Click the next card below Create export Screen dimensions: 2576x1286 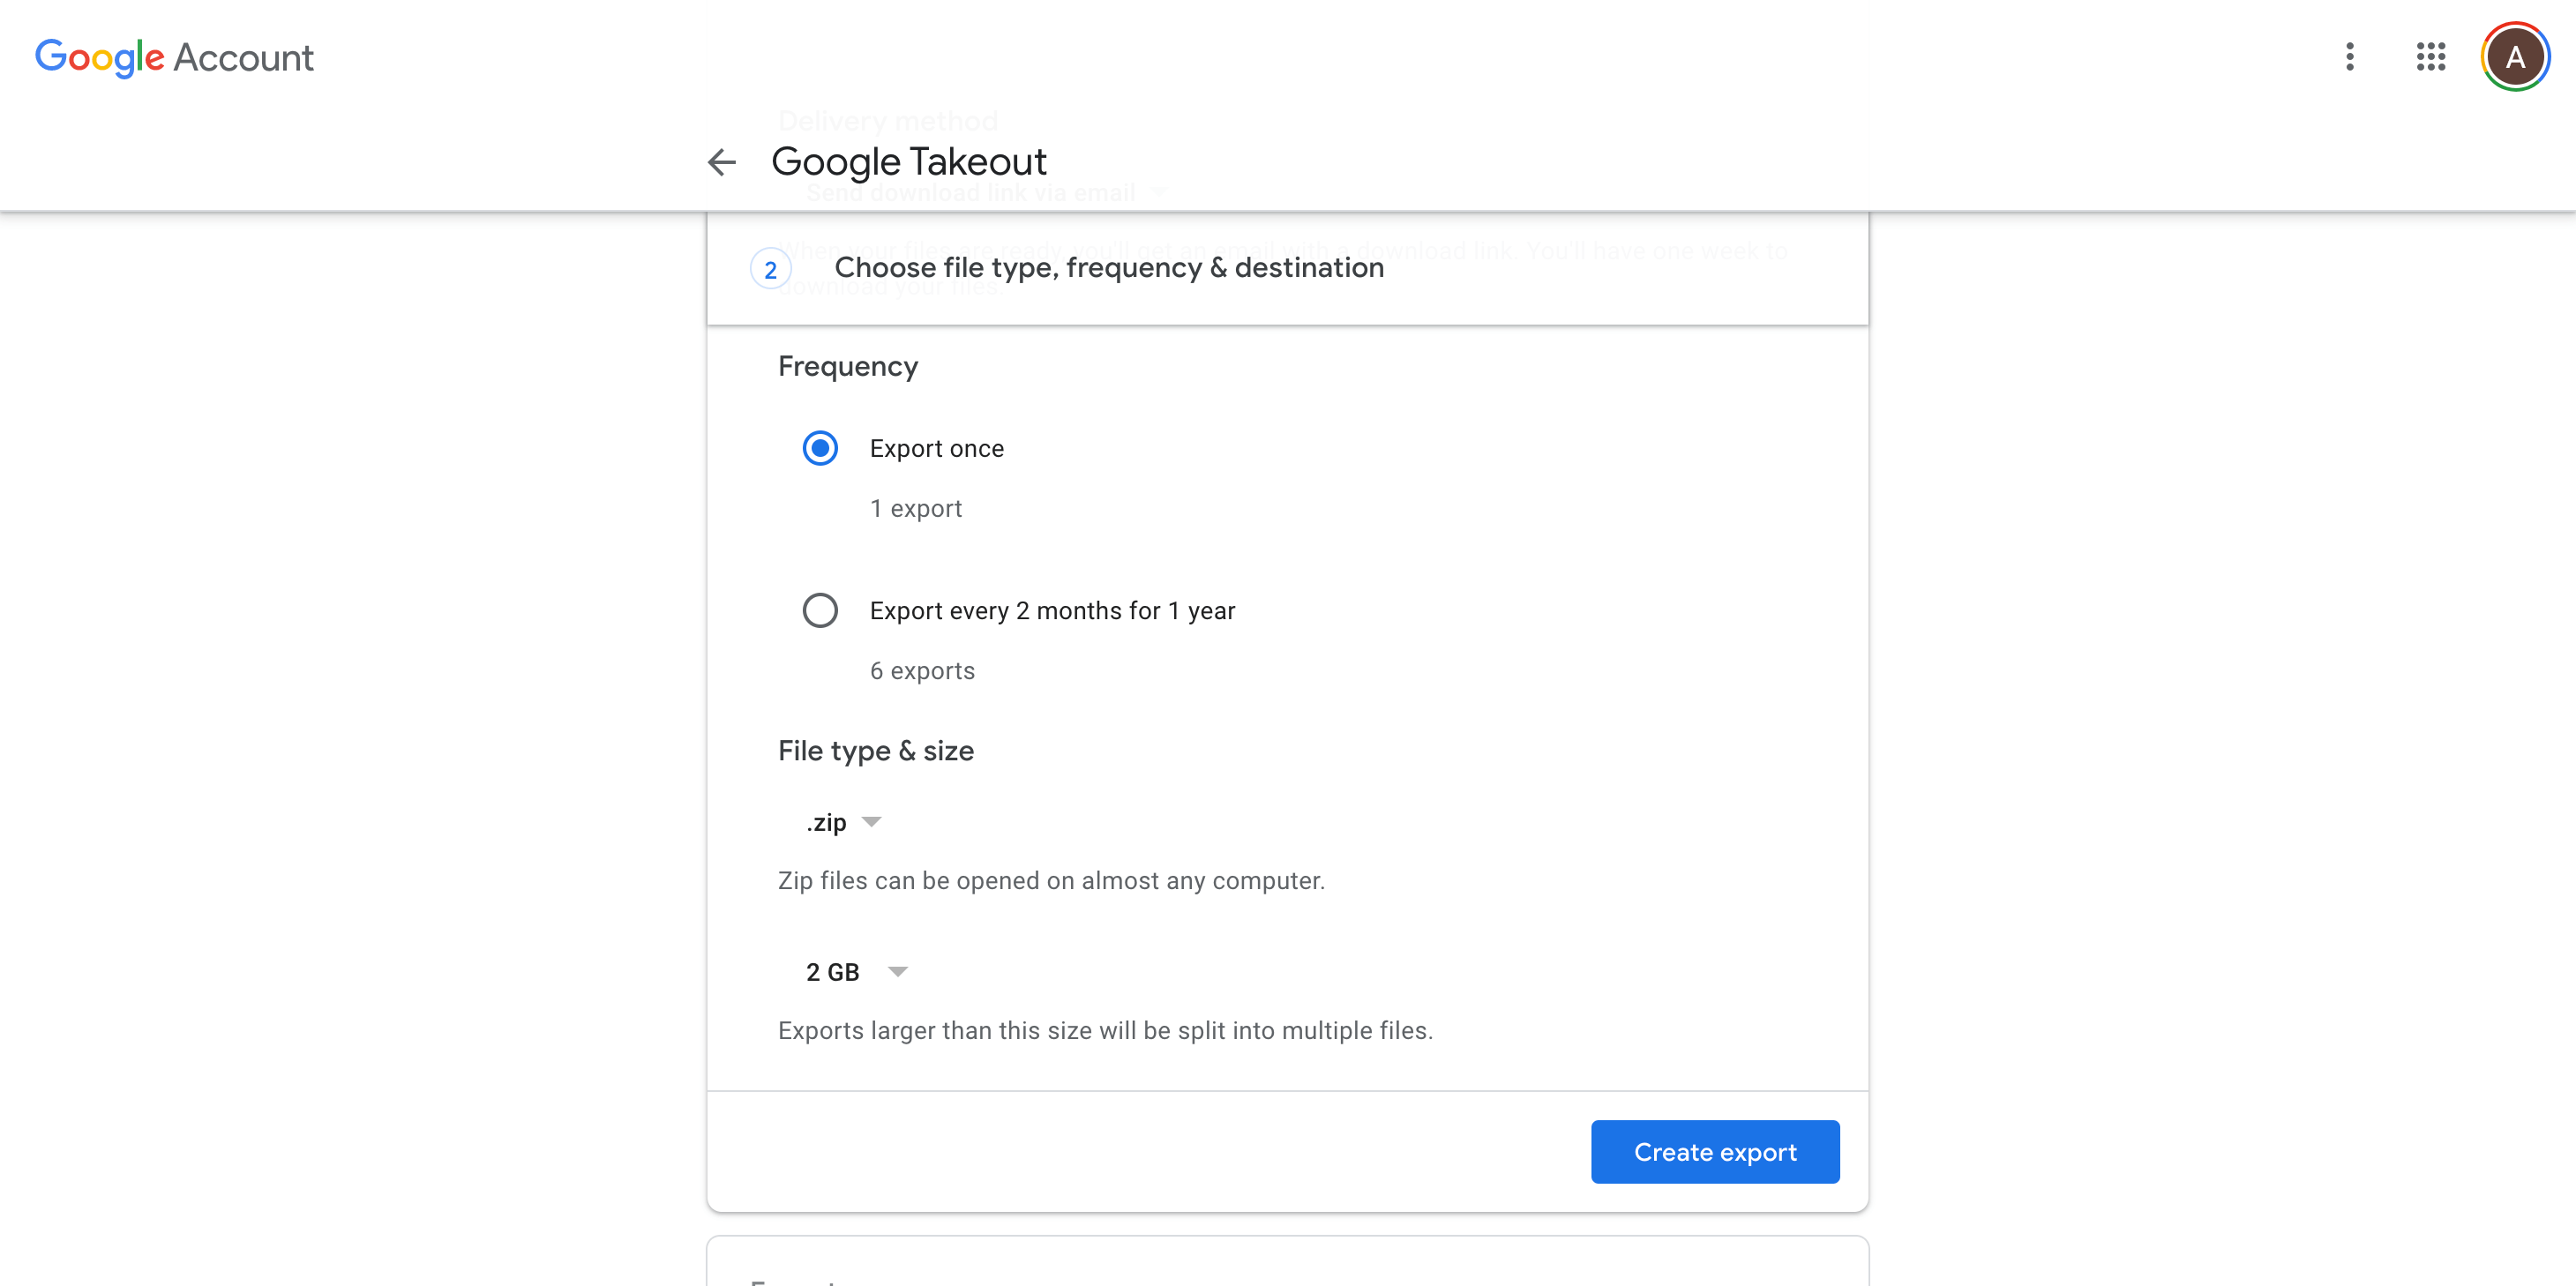click(x=1287, y=1262)
